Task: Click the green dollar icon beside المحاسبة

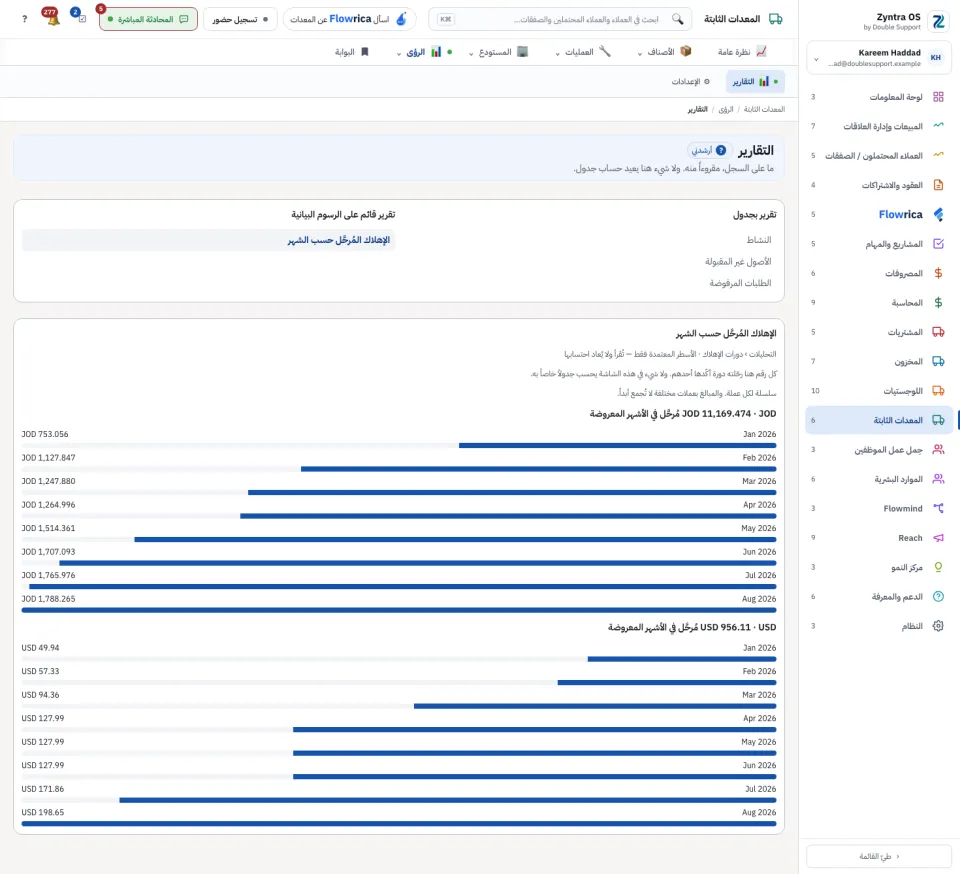Action: point(938,302)
